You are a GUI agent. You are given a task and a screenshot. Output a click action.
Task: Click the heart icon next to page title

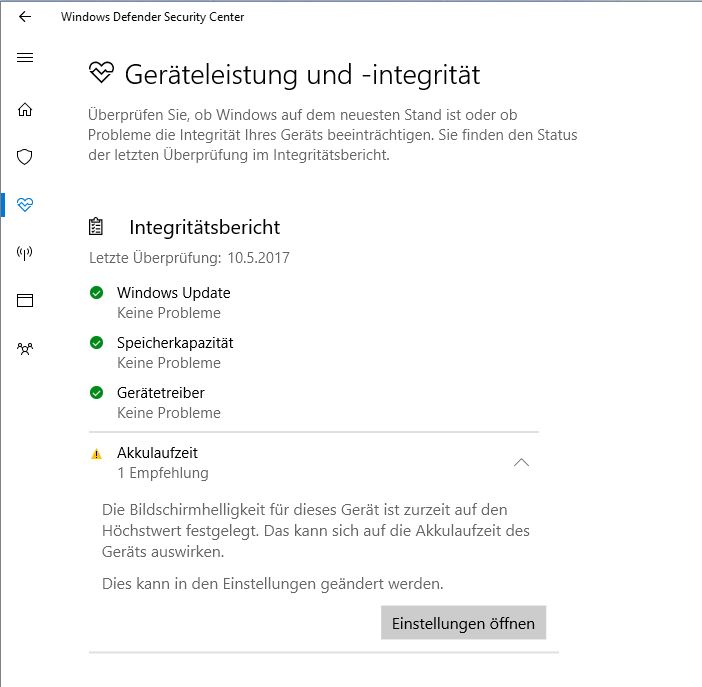coord(102,73)
